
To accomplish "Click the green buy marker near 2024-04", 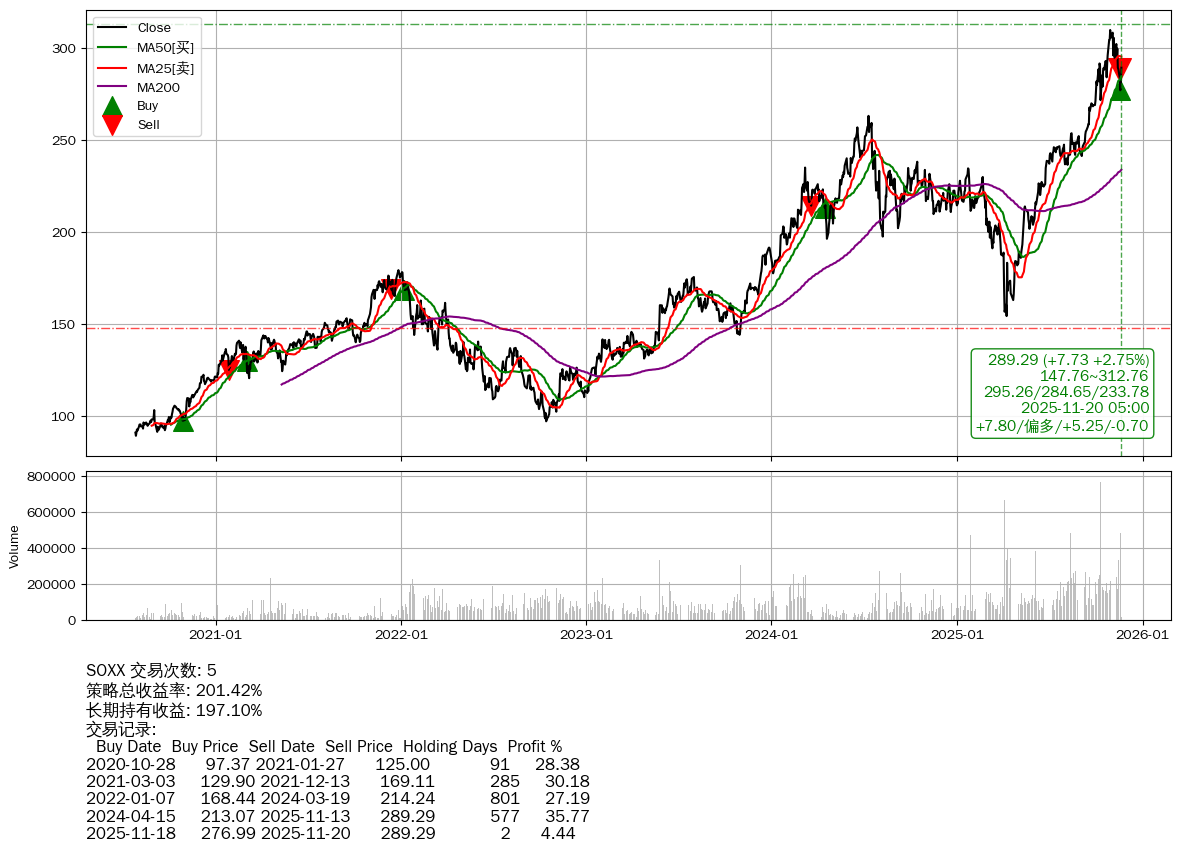I will point(824,208).
